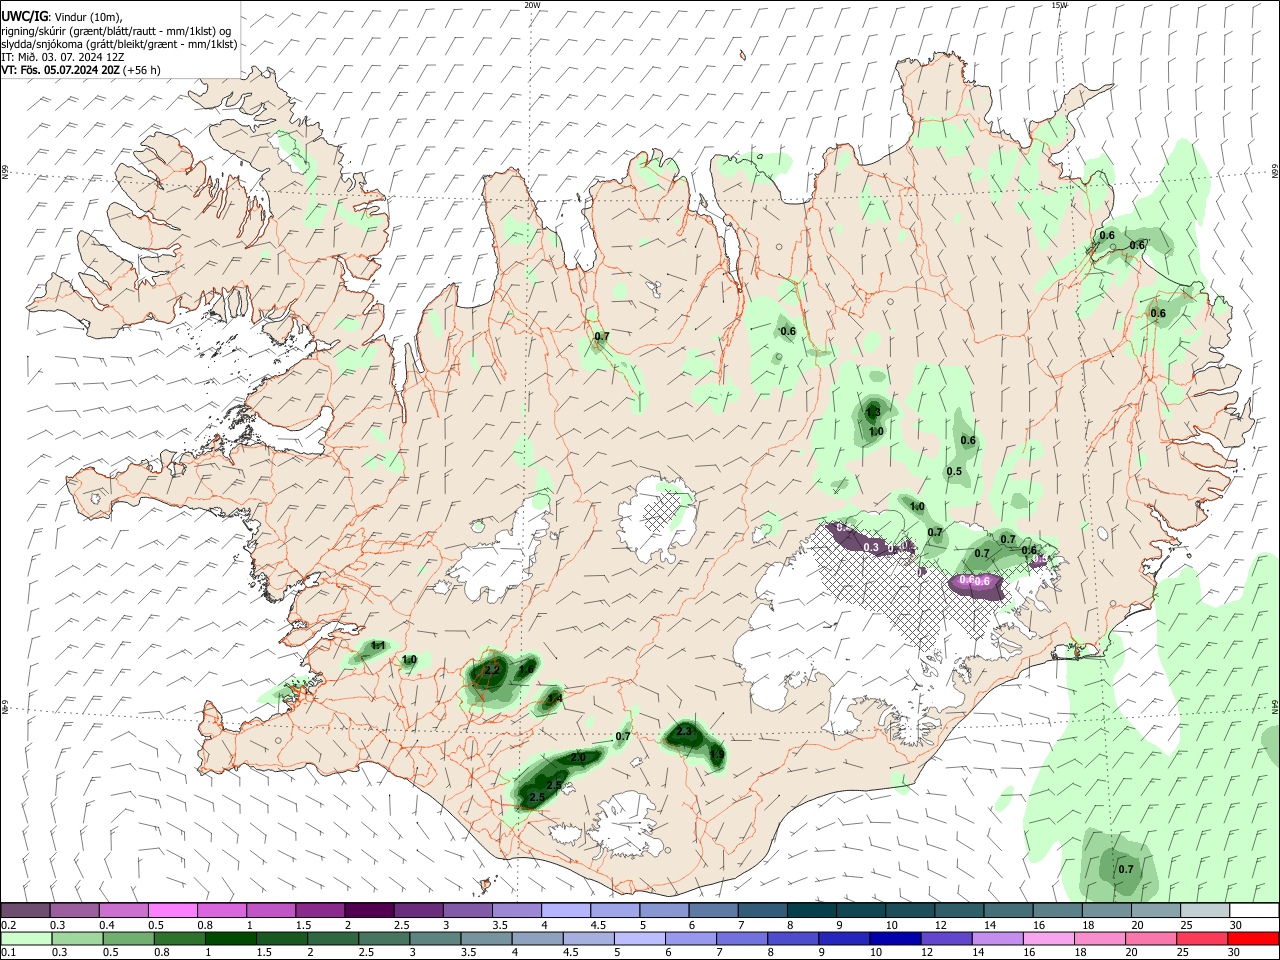Click the 1.3 rainfall value on the map
The width and height of the screenshot is (1280, 960).
[x=873, y=412]
